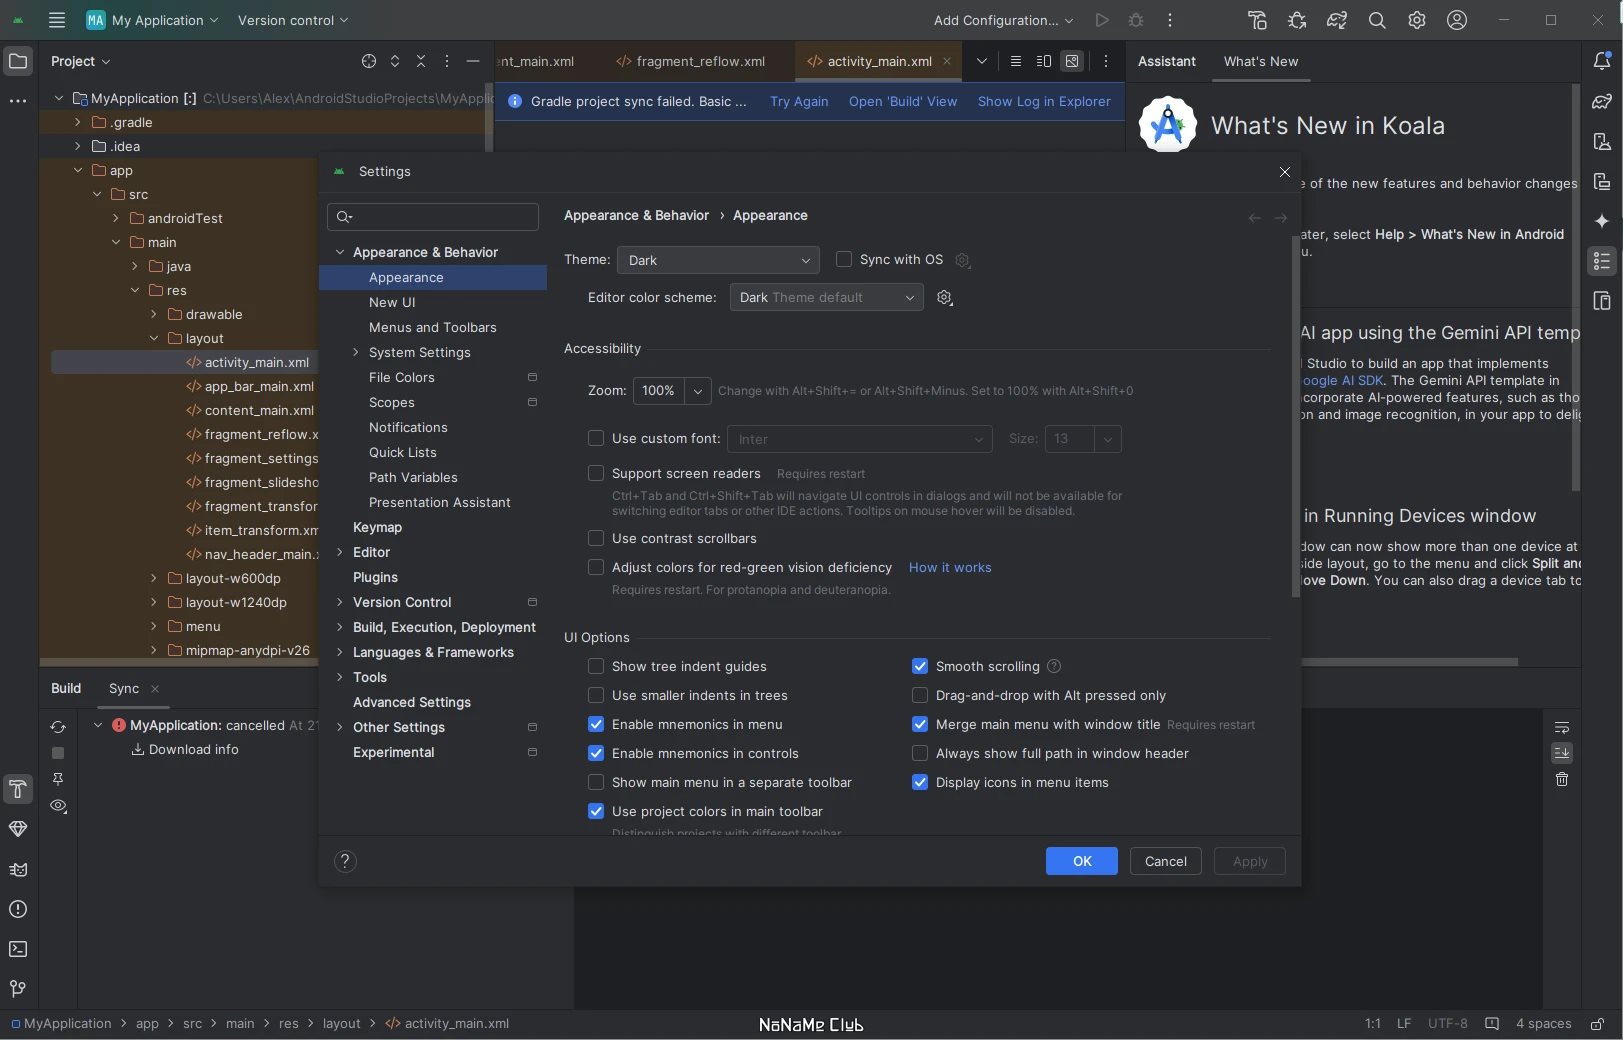Select Menus and Toolbars settings page
The image size is (1623, 1040).
(433, 327)
